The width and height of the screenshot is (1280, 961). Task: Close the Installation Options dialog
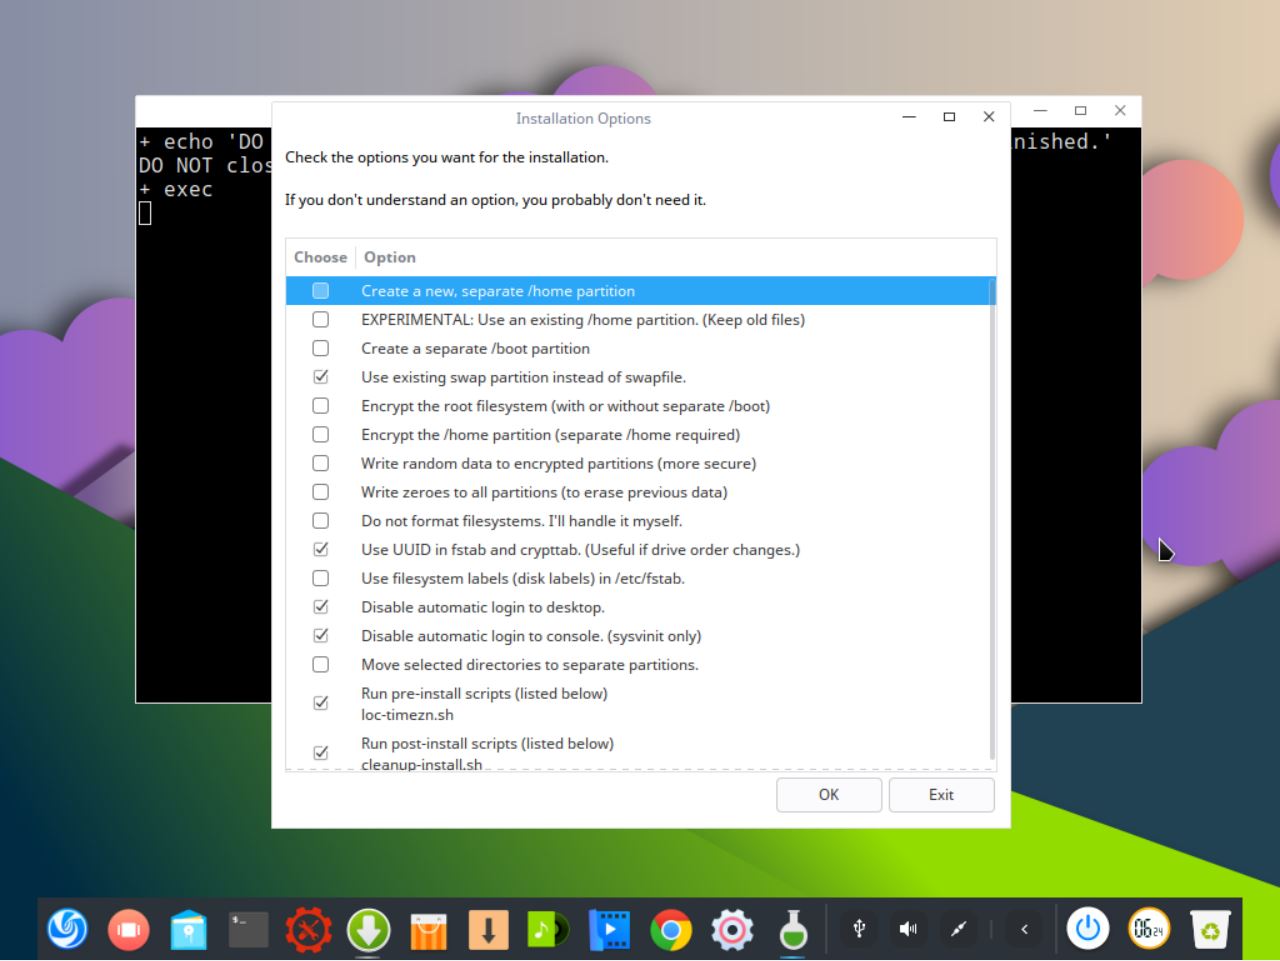pos(989,117)
